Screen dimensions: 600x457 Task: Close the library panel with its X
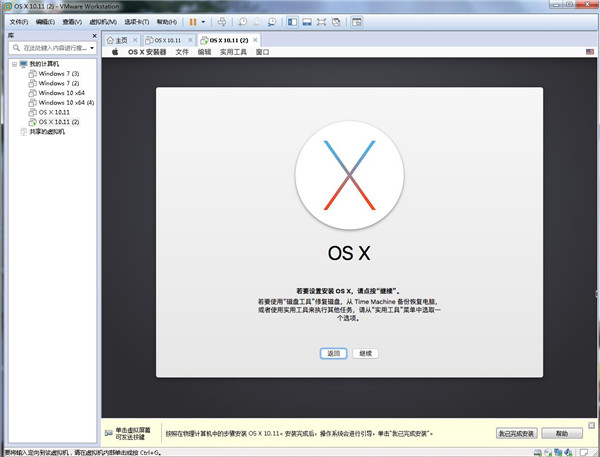95,36
